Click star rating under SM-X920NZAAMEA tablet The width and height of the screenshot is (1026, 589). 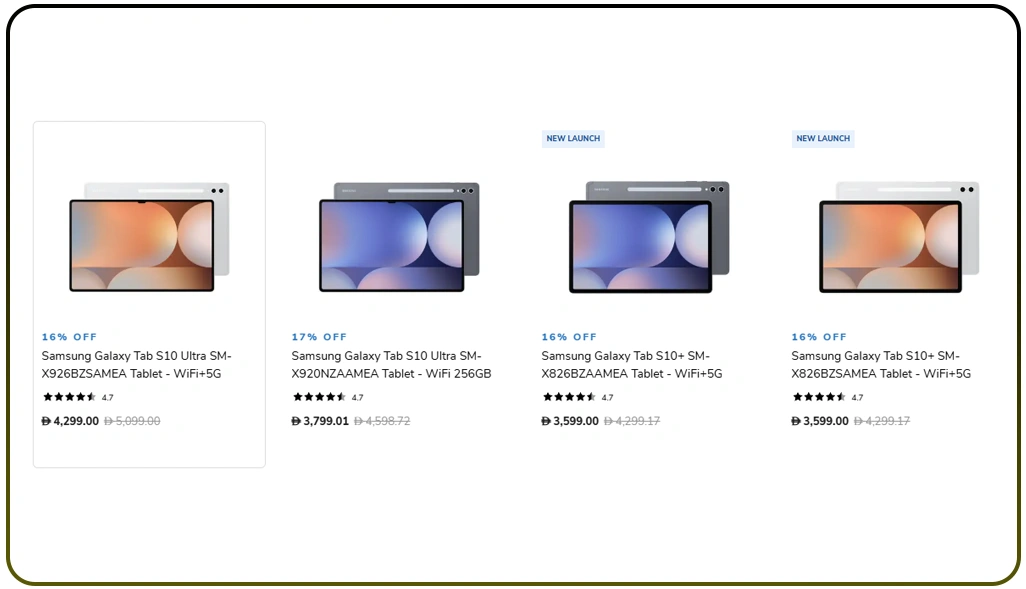click(319, 397)
